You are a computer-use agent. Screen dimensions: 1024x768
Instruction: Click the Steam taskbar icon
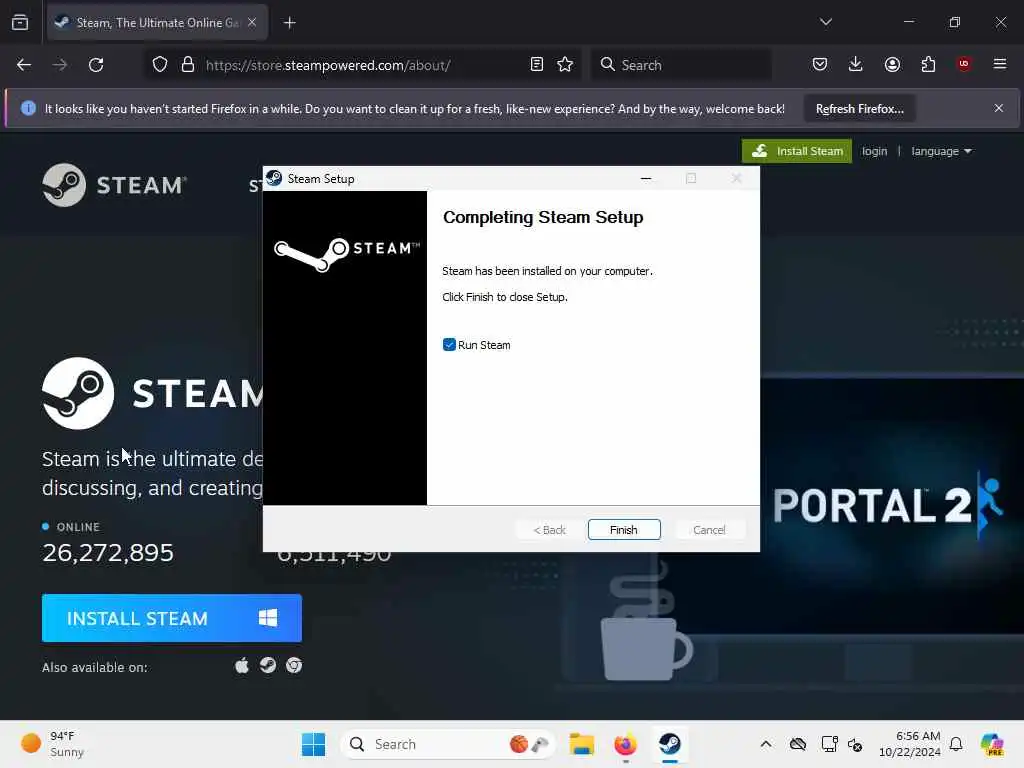point(669,744)
